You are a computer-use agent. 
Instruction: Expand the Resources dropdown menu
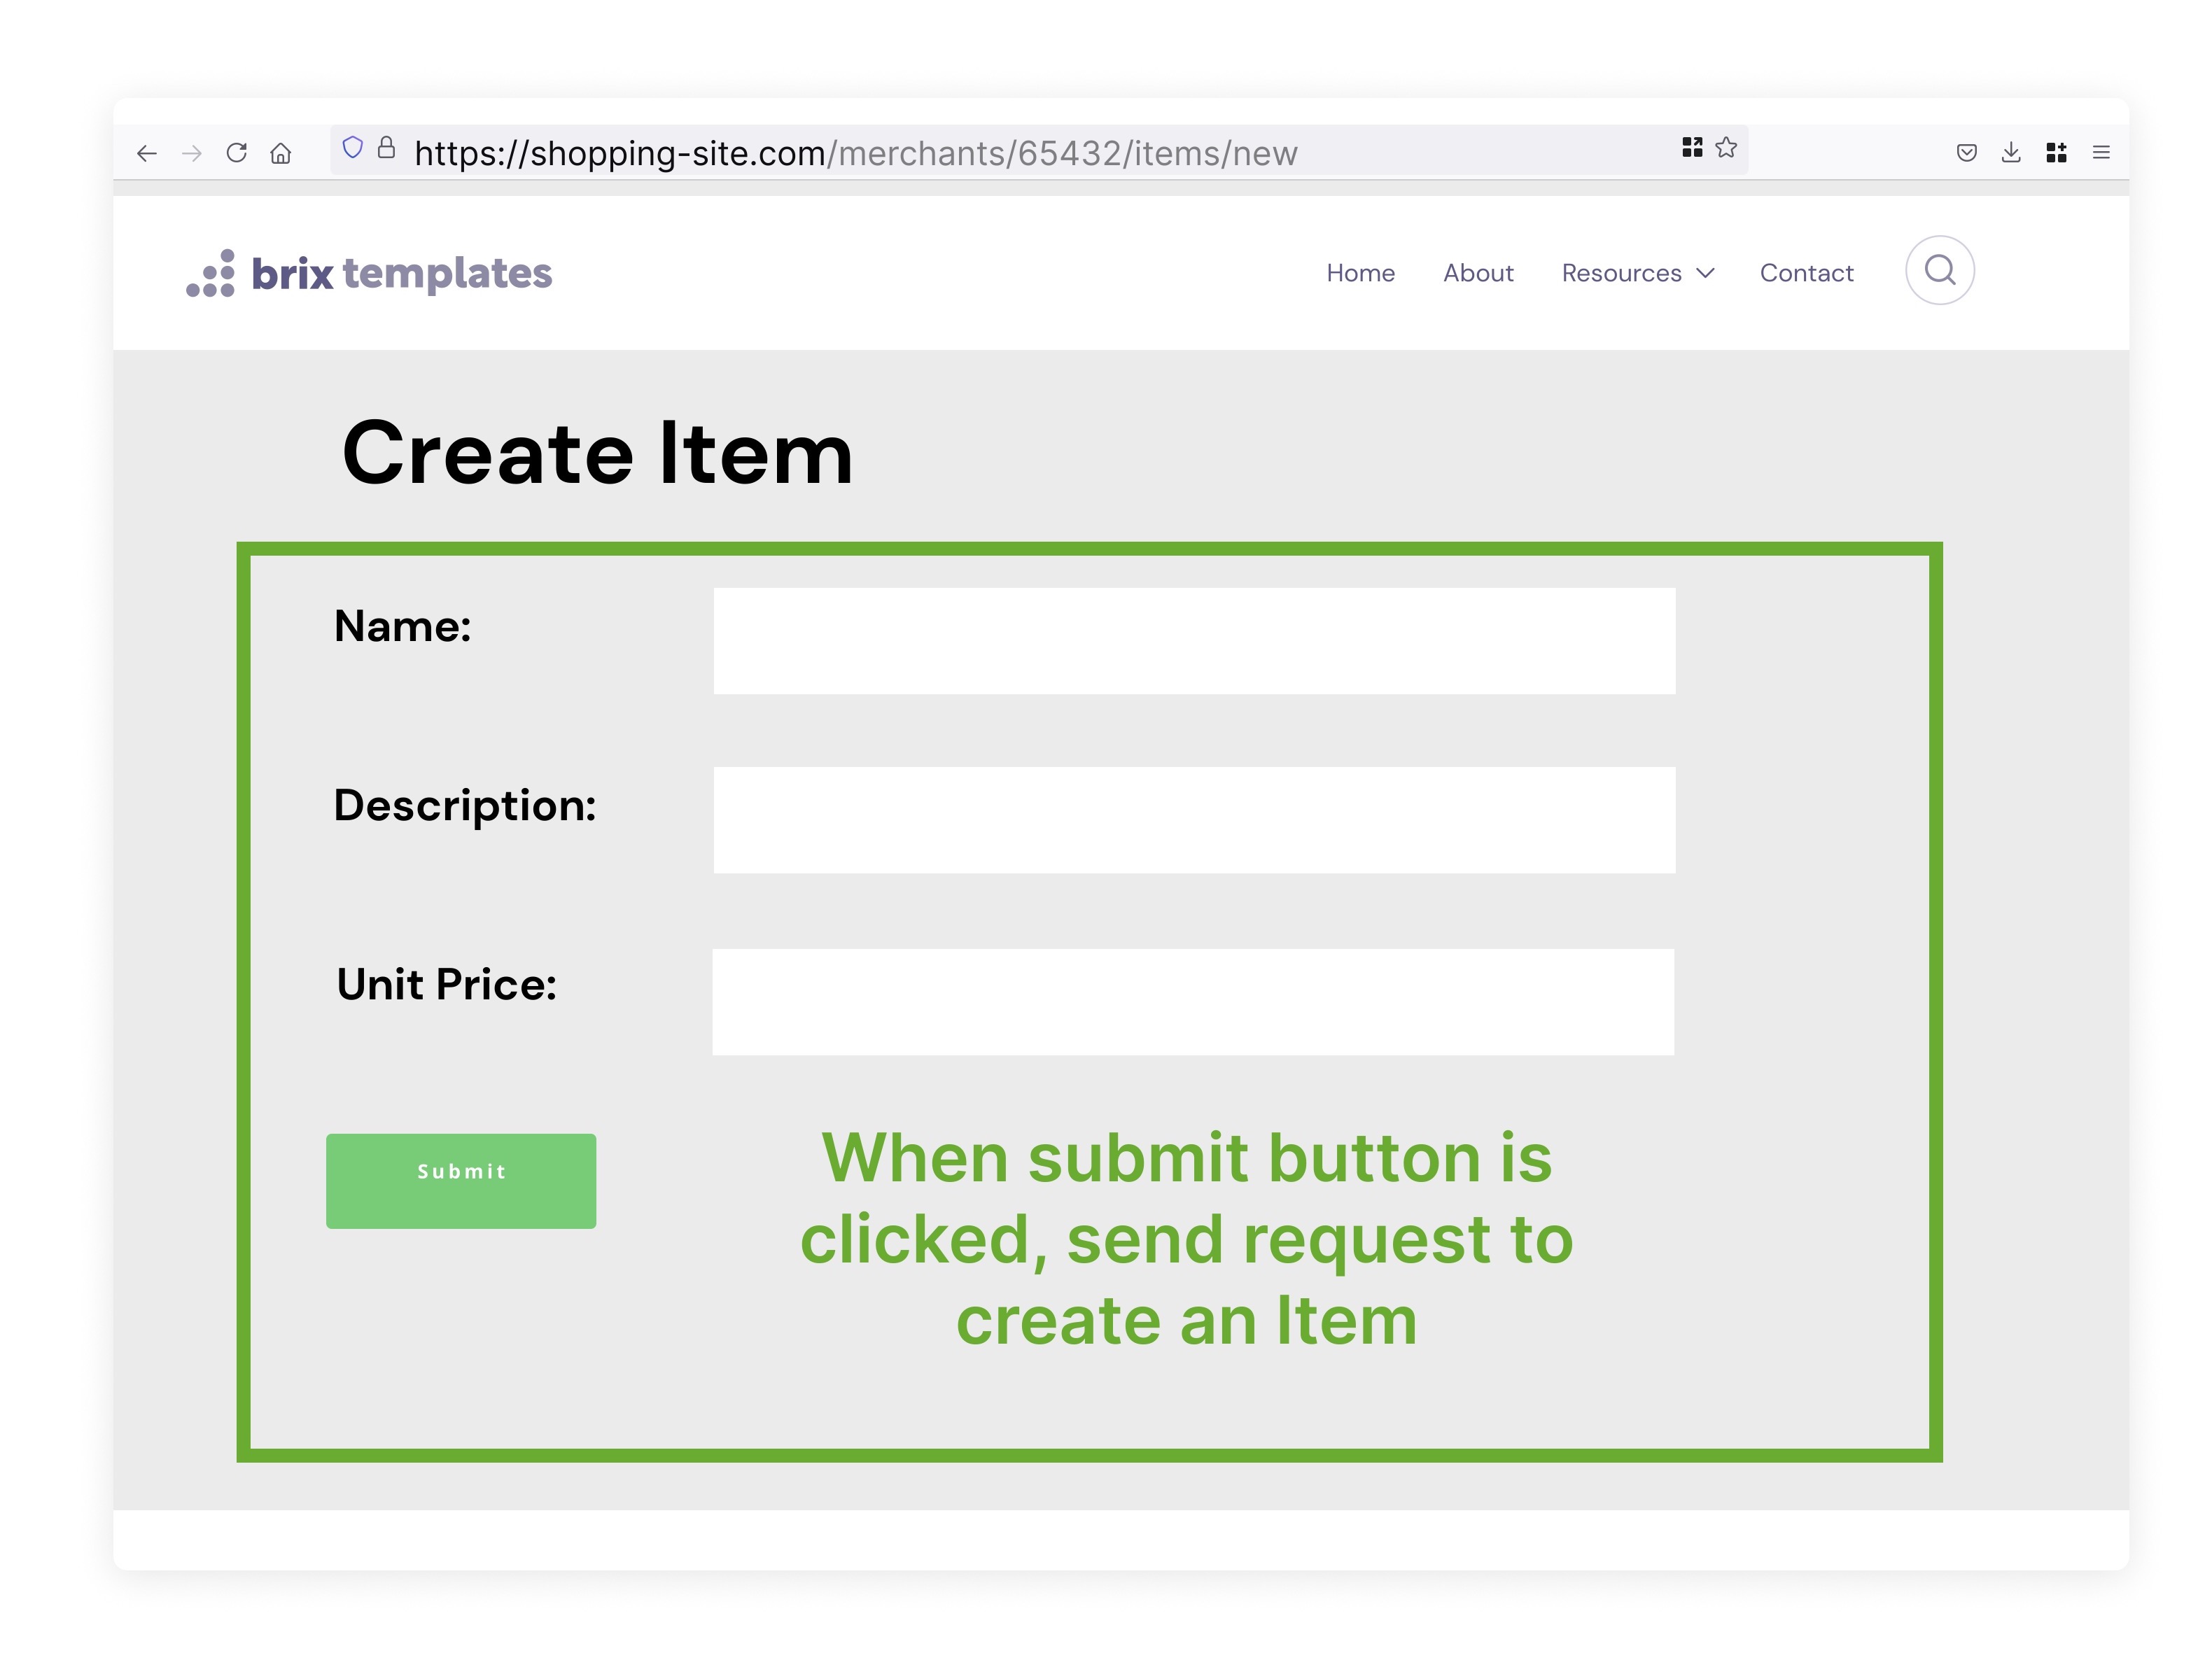coord(1638,273)
